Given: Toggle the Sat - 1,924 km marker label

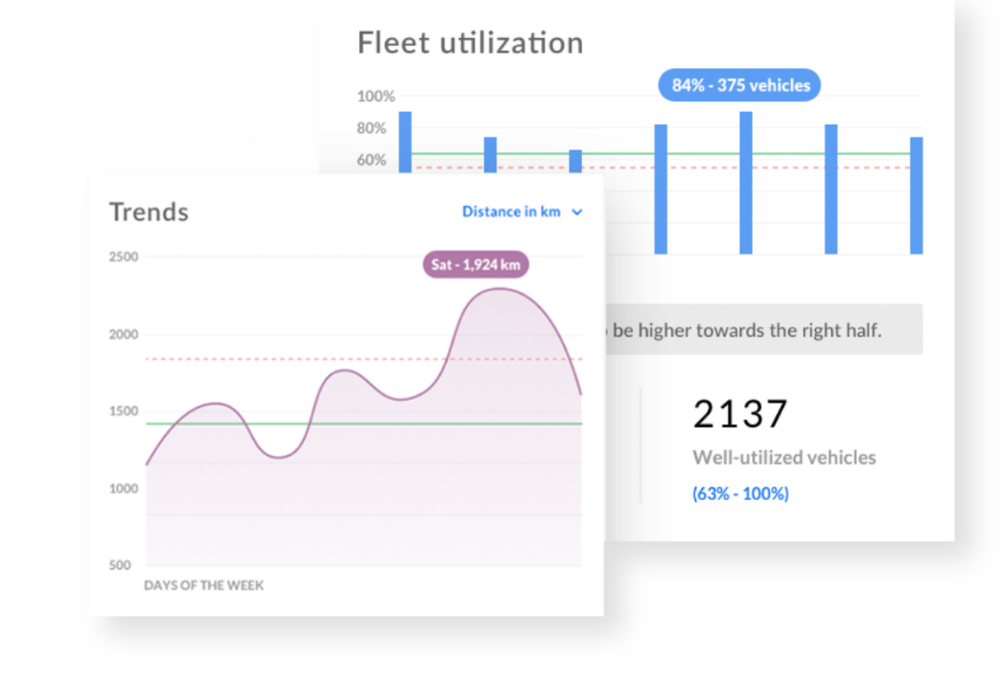Looking at the screenshot, I should (x=474, y=264).
